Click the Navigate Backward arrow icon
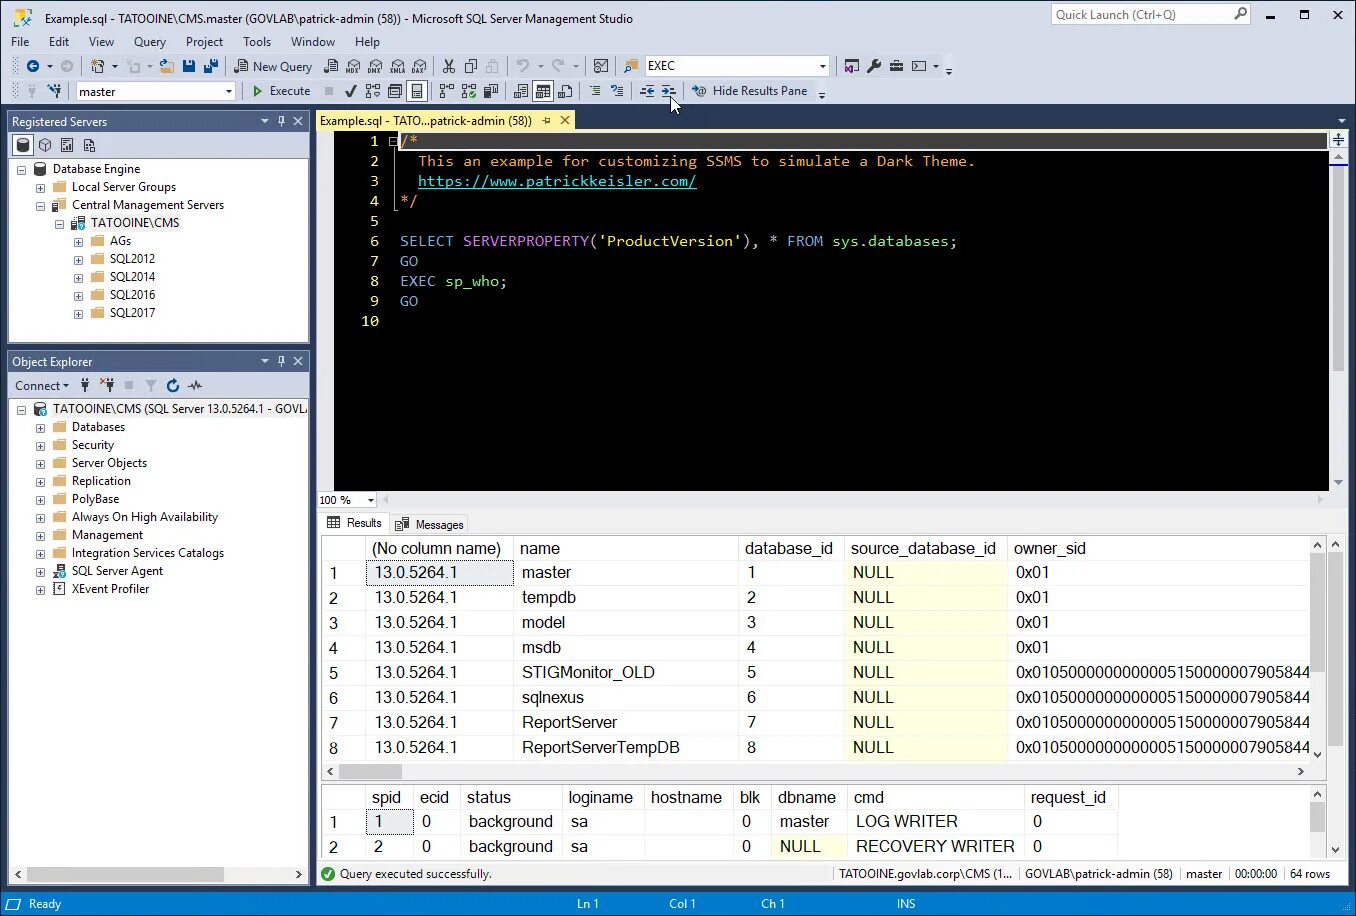1356x916 pixels. tap(32, 66)
